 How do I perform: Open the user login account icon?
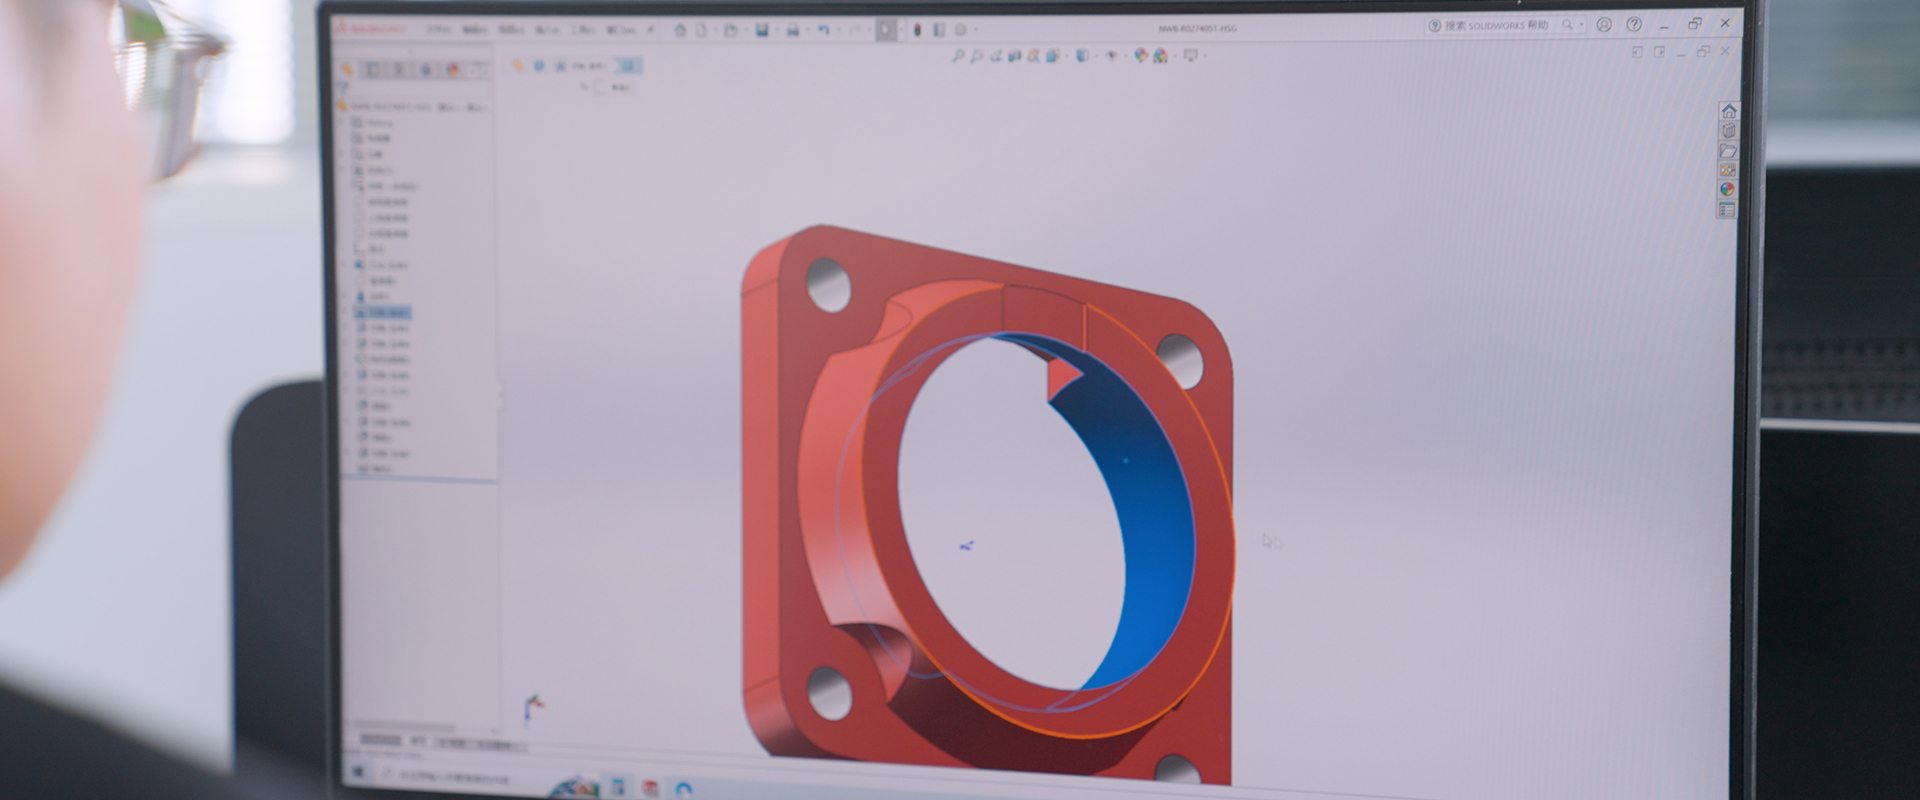pyautogui.click(x=1604, y=25)
